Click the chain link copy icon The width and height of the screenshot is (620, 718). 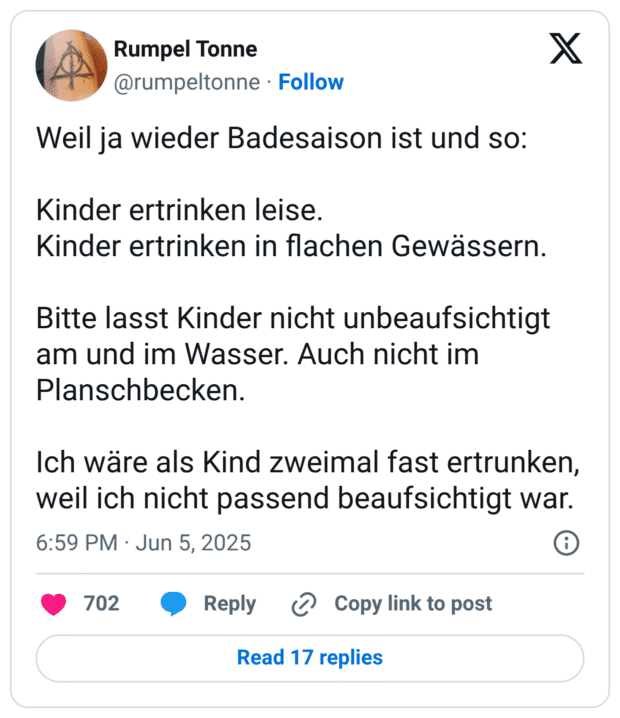coord(304,604)
